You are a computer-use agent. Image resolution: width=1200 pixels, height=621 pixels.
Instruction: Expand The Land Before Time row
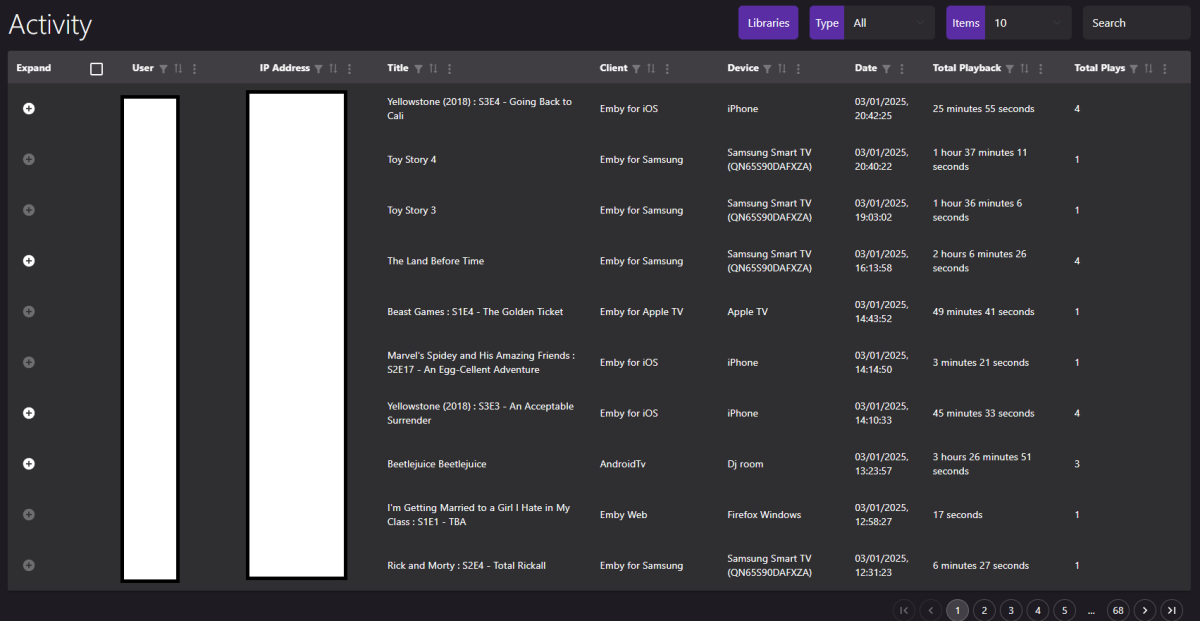pos(28,260)
